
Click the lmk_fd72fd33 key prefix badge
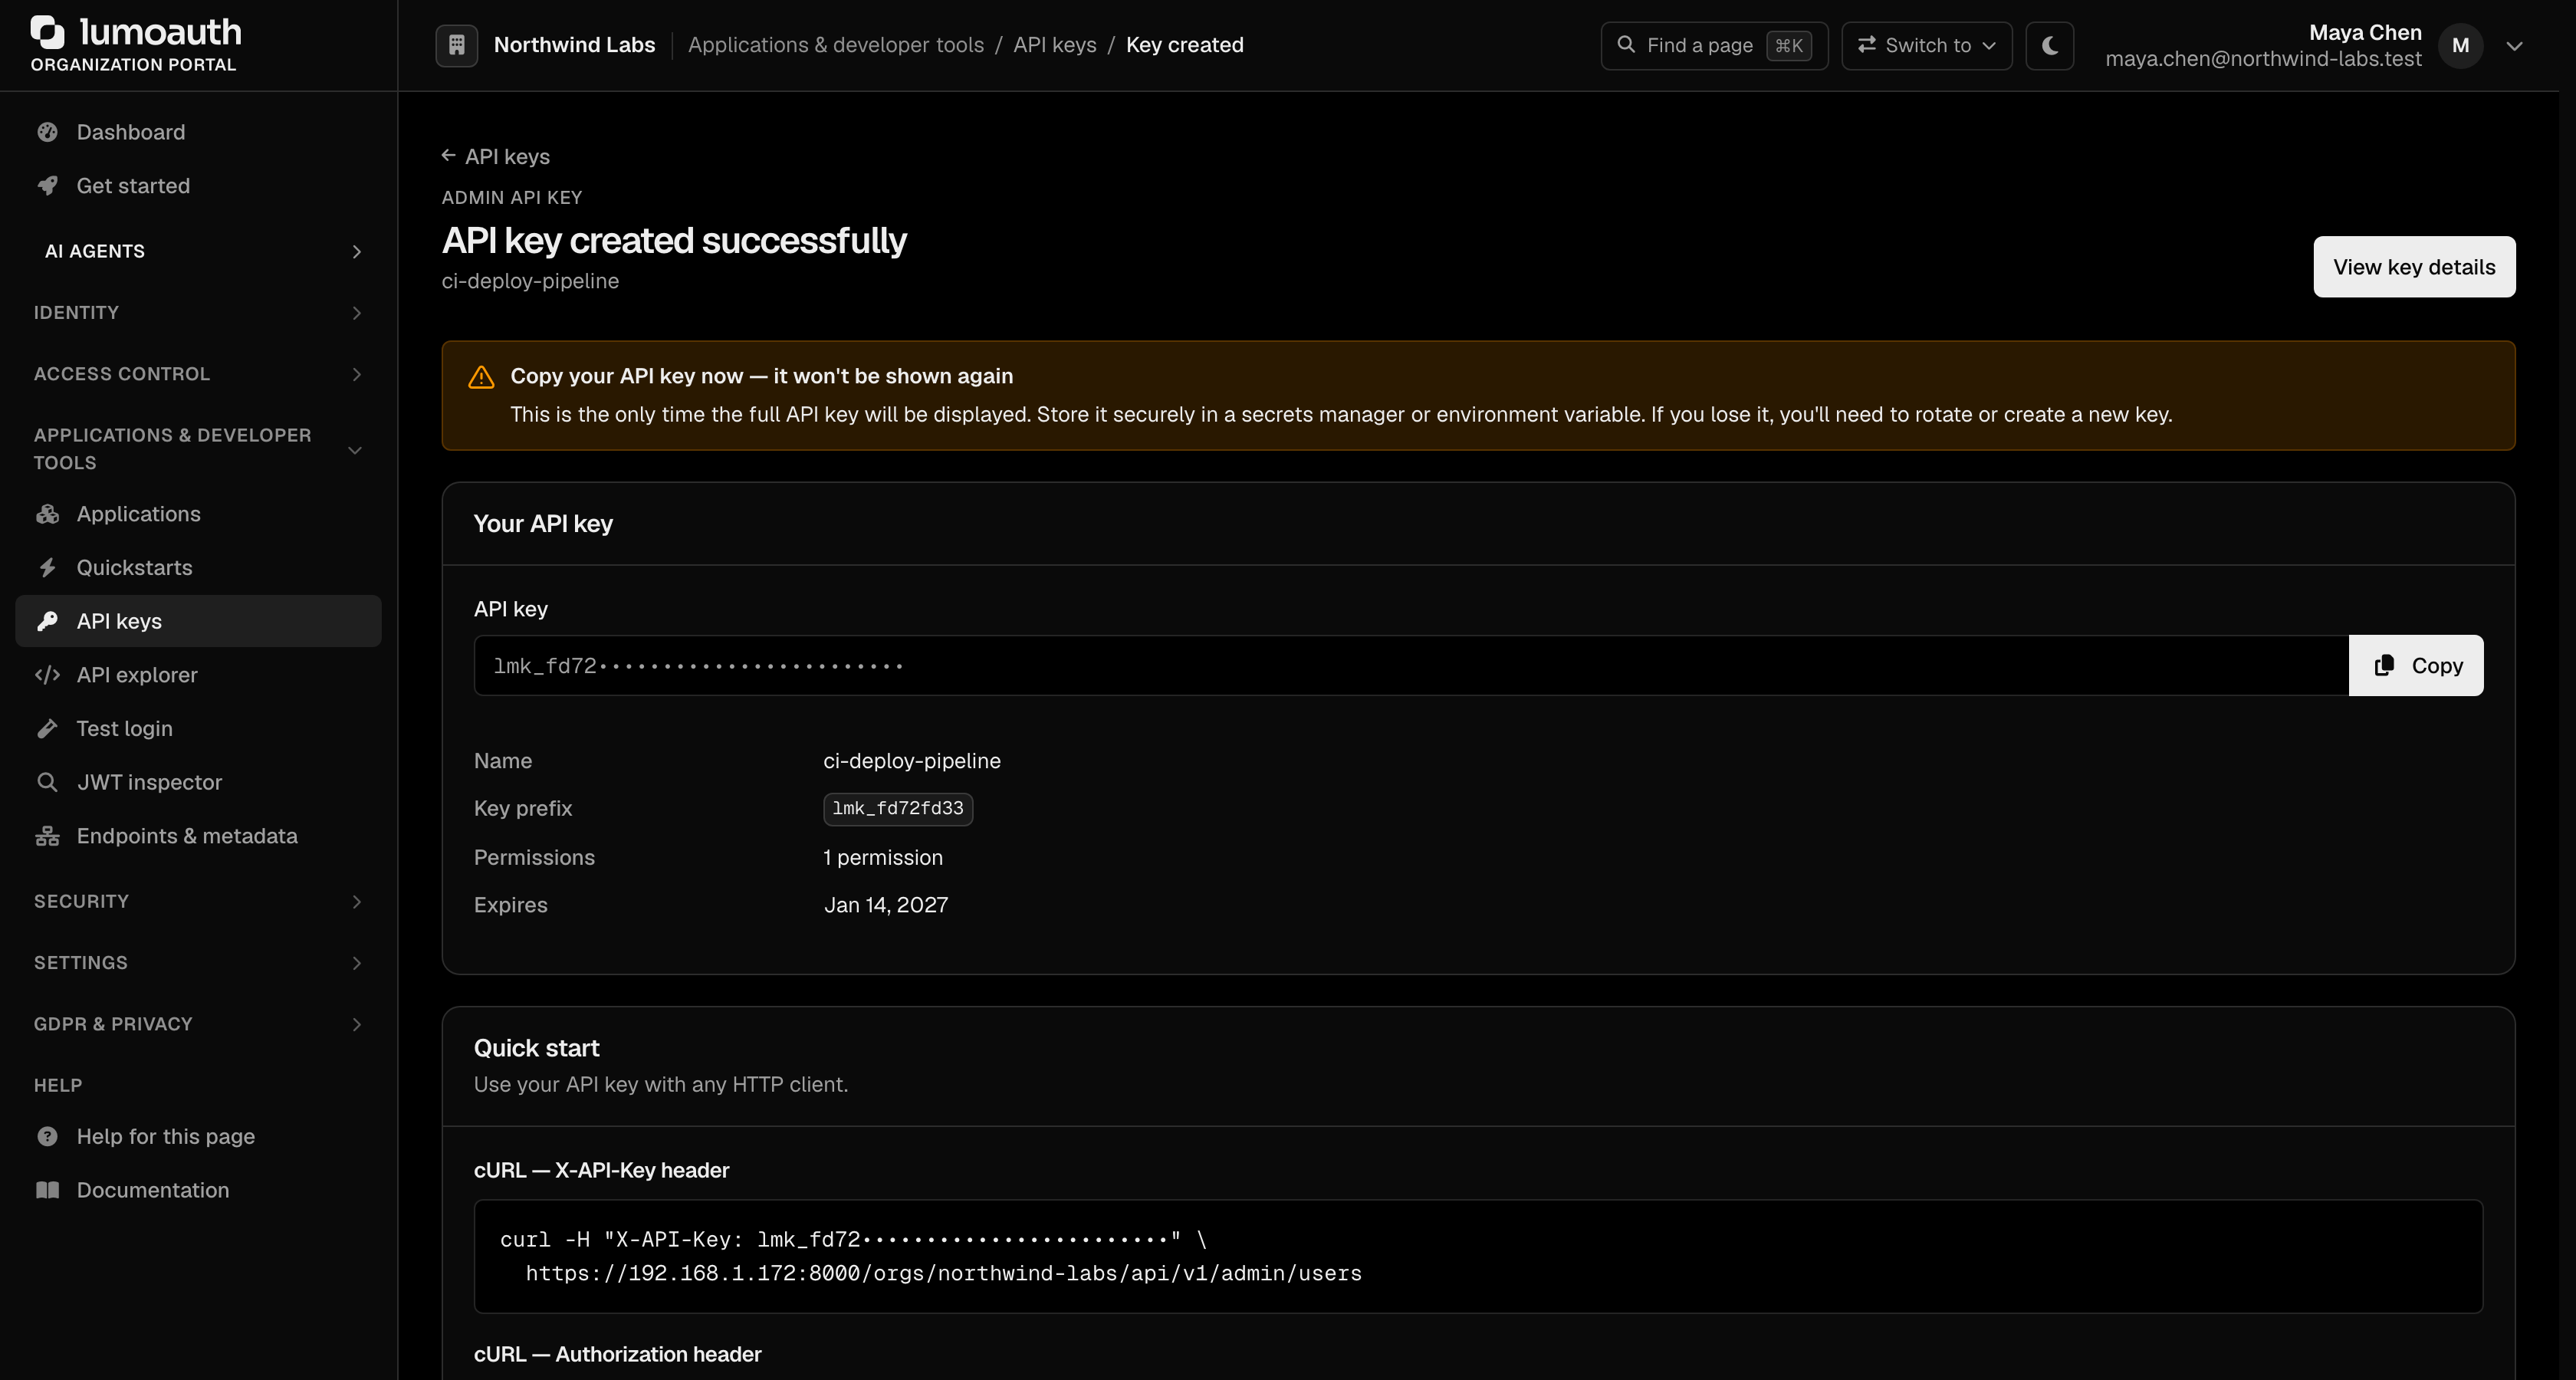(x=898, y=809)
